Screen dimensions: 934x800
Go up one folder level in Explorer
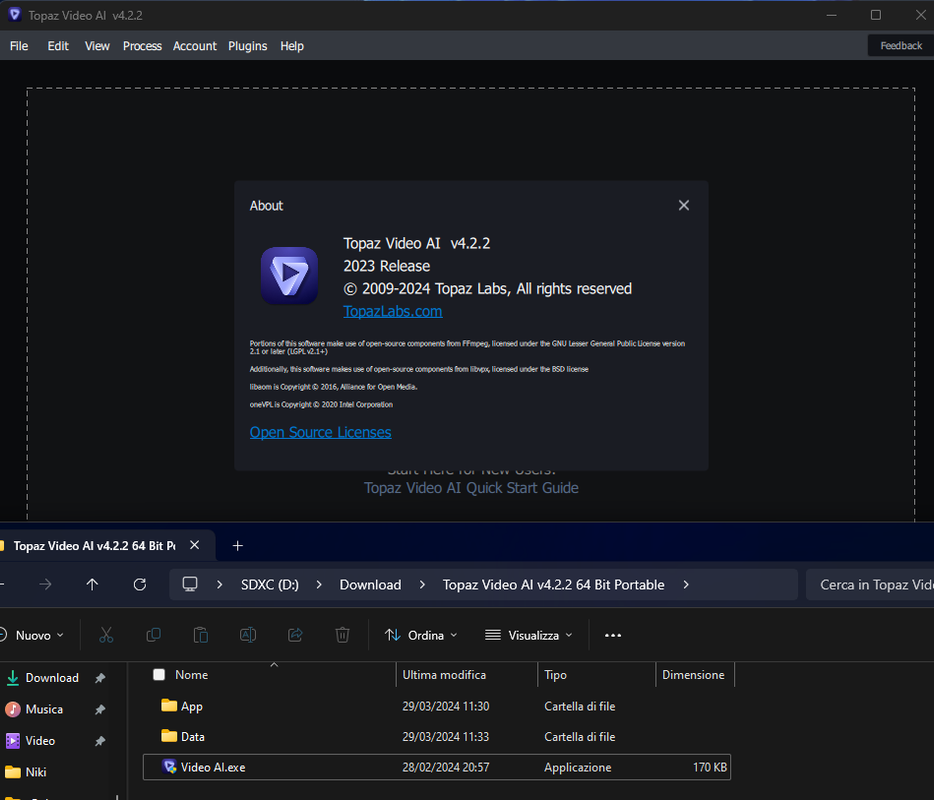pos(92,584)
